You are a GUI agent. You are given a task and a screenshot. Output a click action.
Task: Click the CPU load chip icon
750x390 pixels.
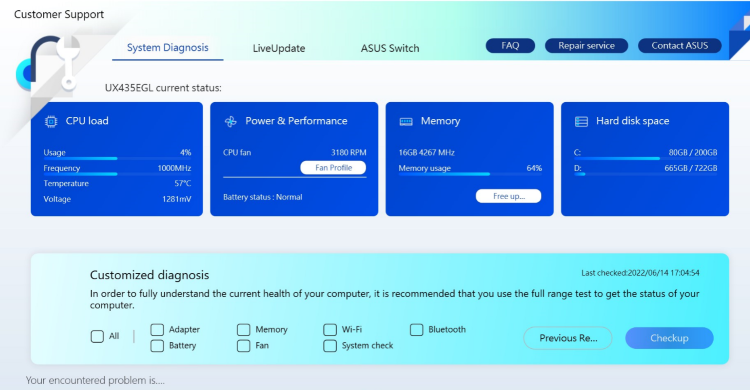pos(51,122)
